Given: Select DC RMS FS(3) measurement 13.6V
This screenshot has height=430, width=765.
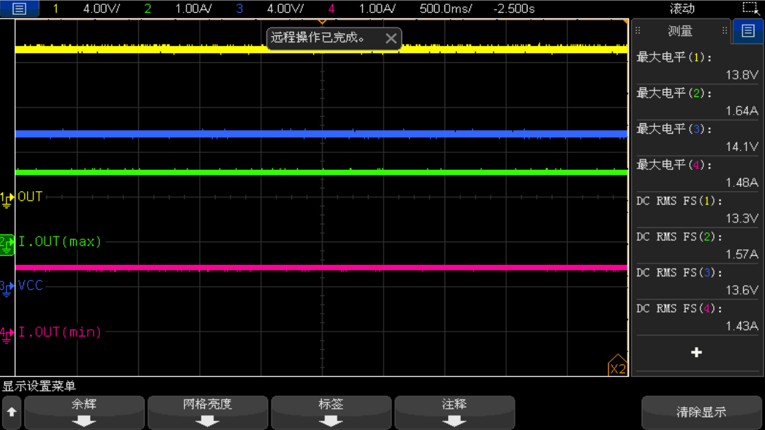Looking at the screenshot, I should 697,281.
